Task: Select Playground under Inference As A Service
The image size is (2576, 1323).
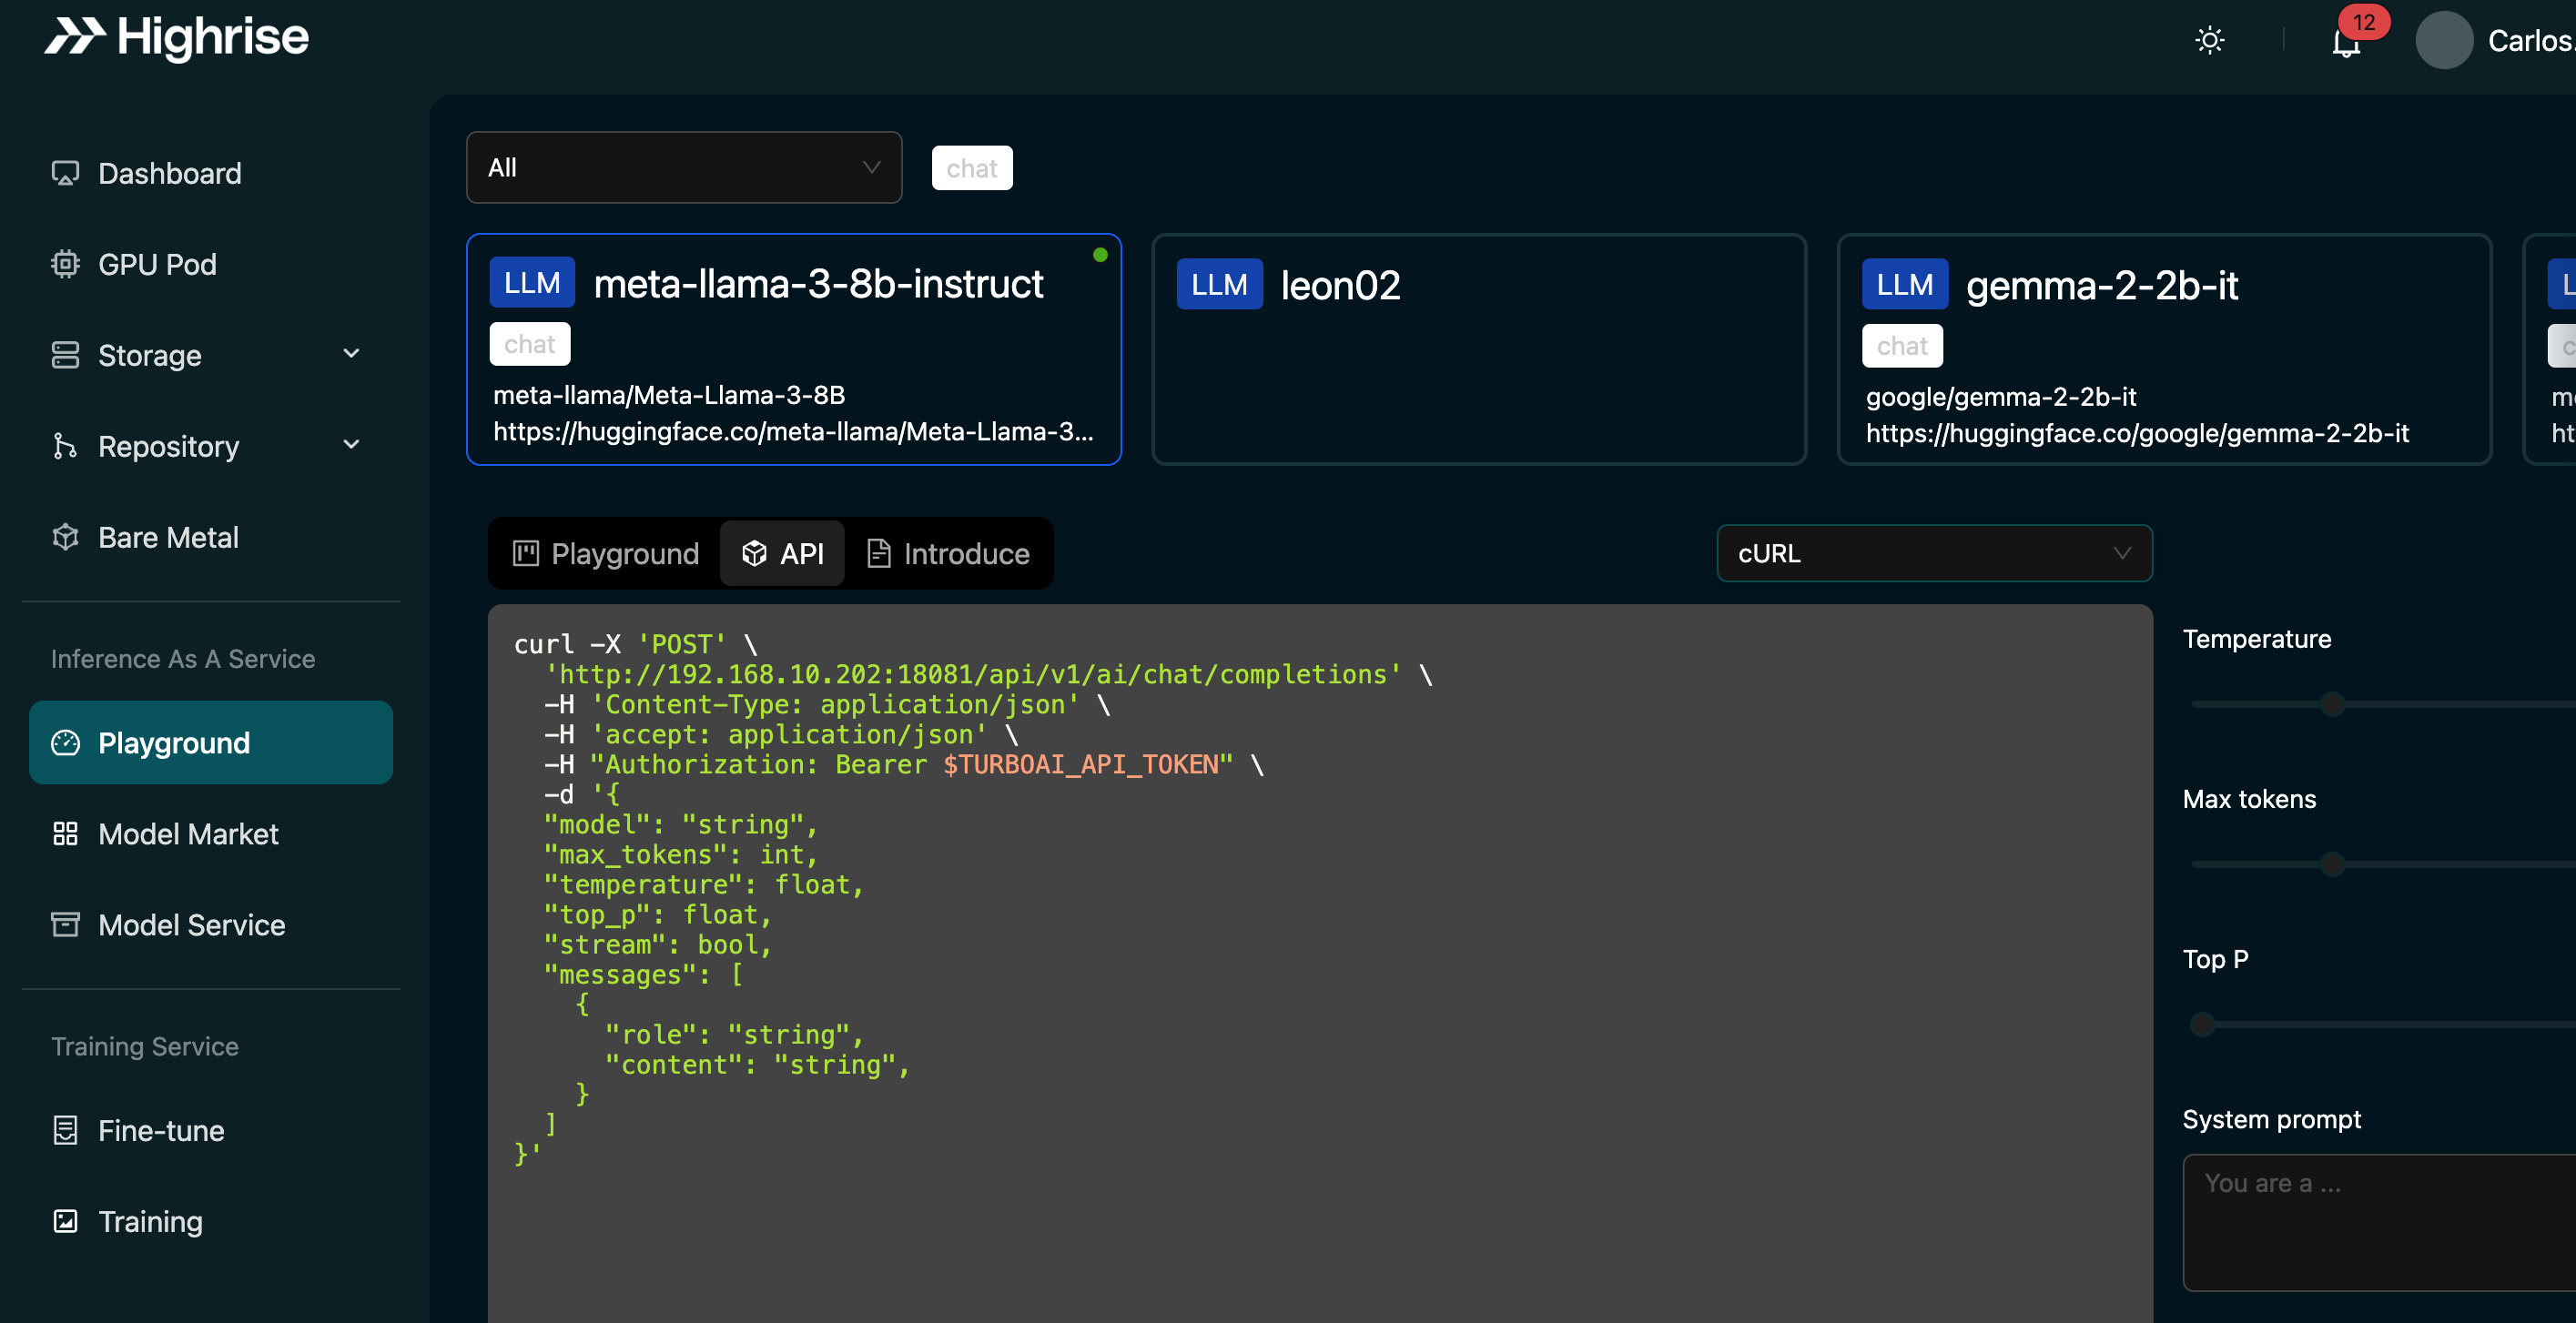Action: pyautogui.click(x=211, y=743)
